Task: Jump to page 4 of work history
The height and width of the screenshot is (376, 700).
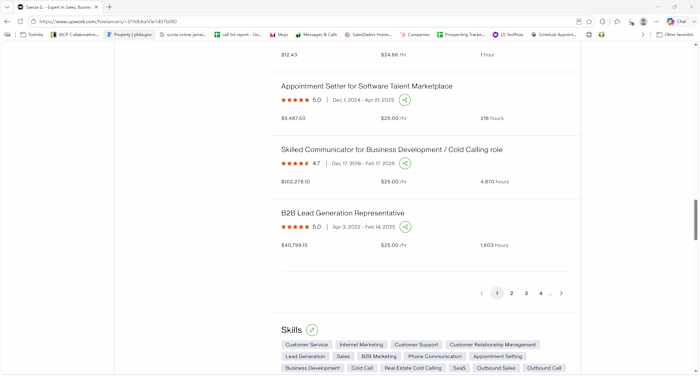Action: pyautogui.click(x=541, y=293)
